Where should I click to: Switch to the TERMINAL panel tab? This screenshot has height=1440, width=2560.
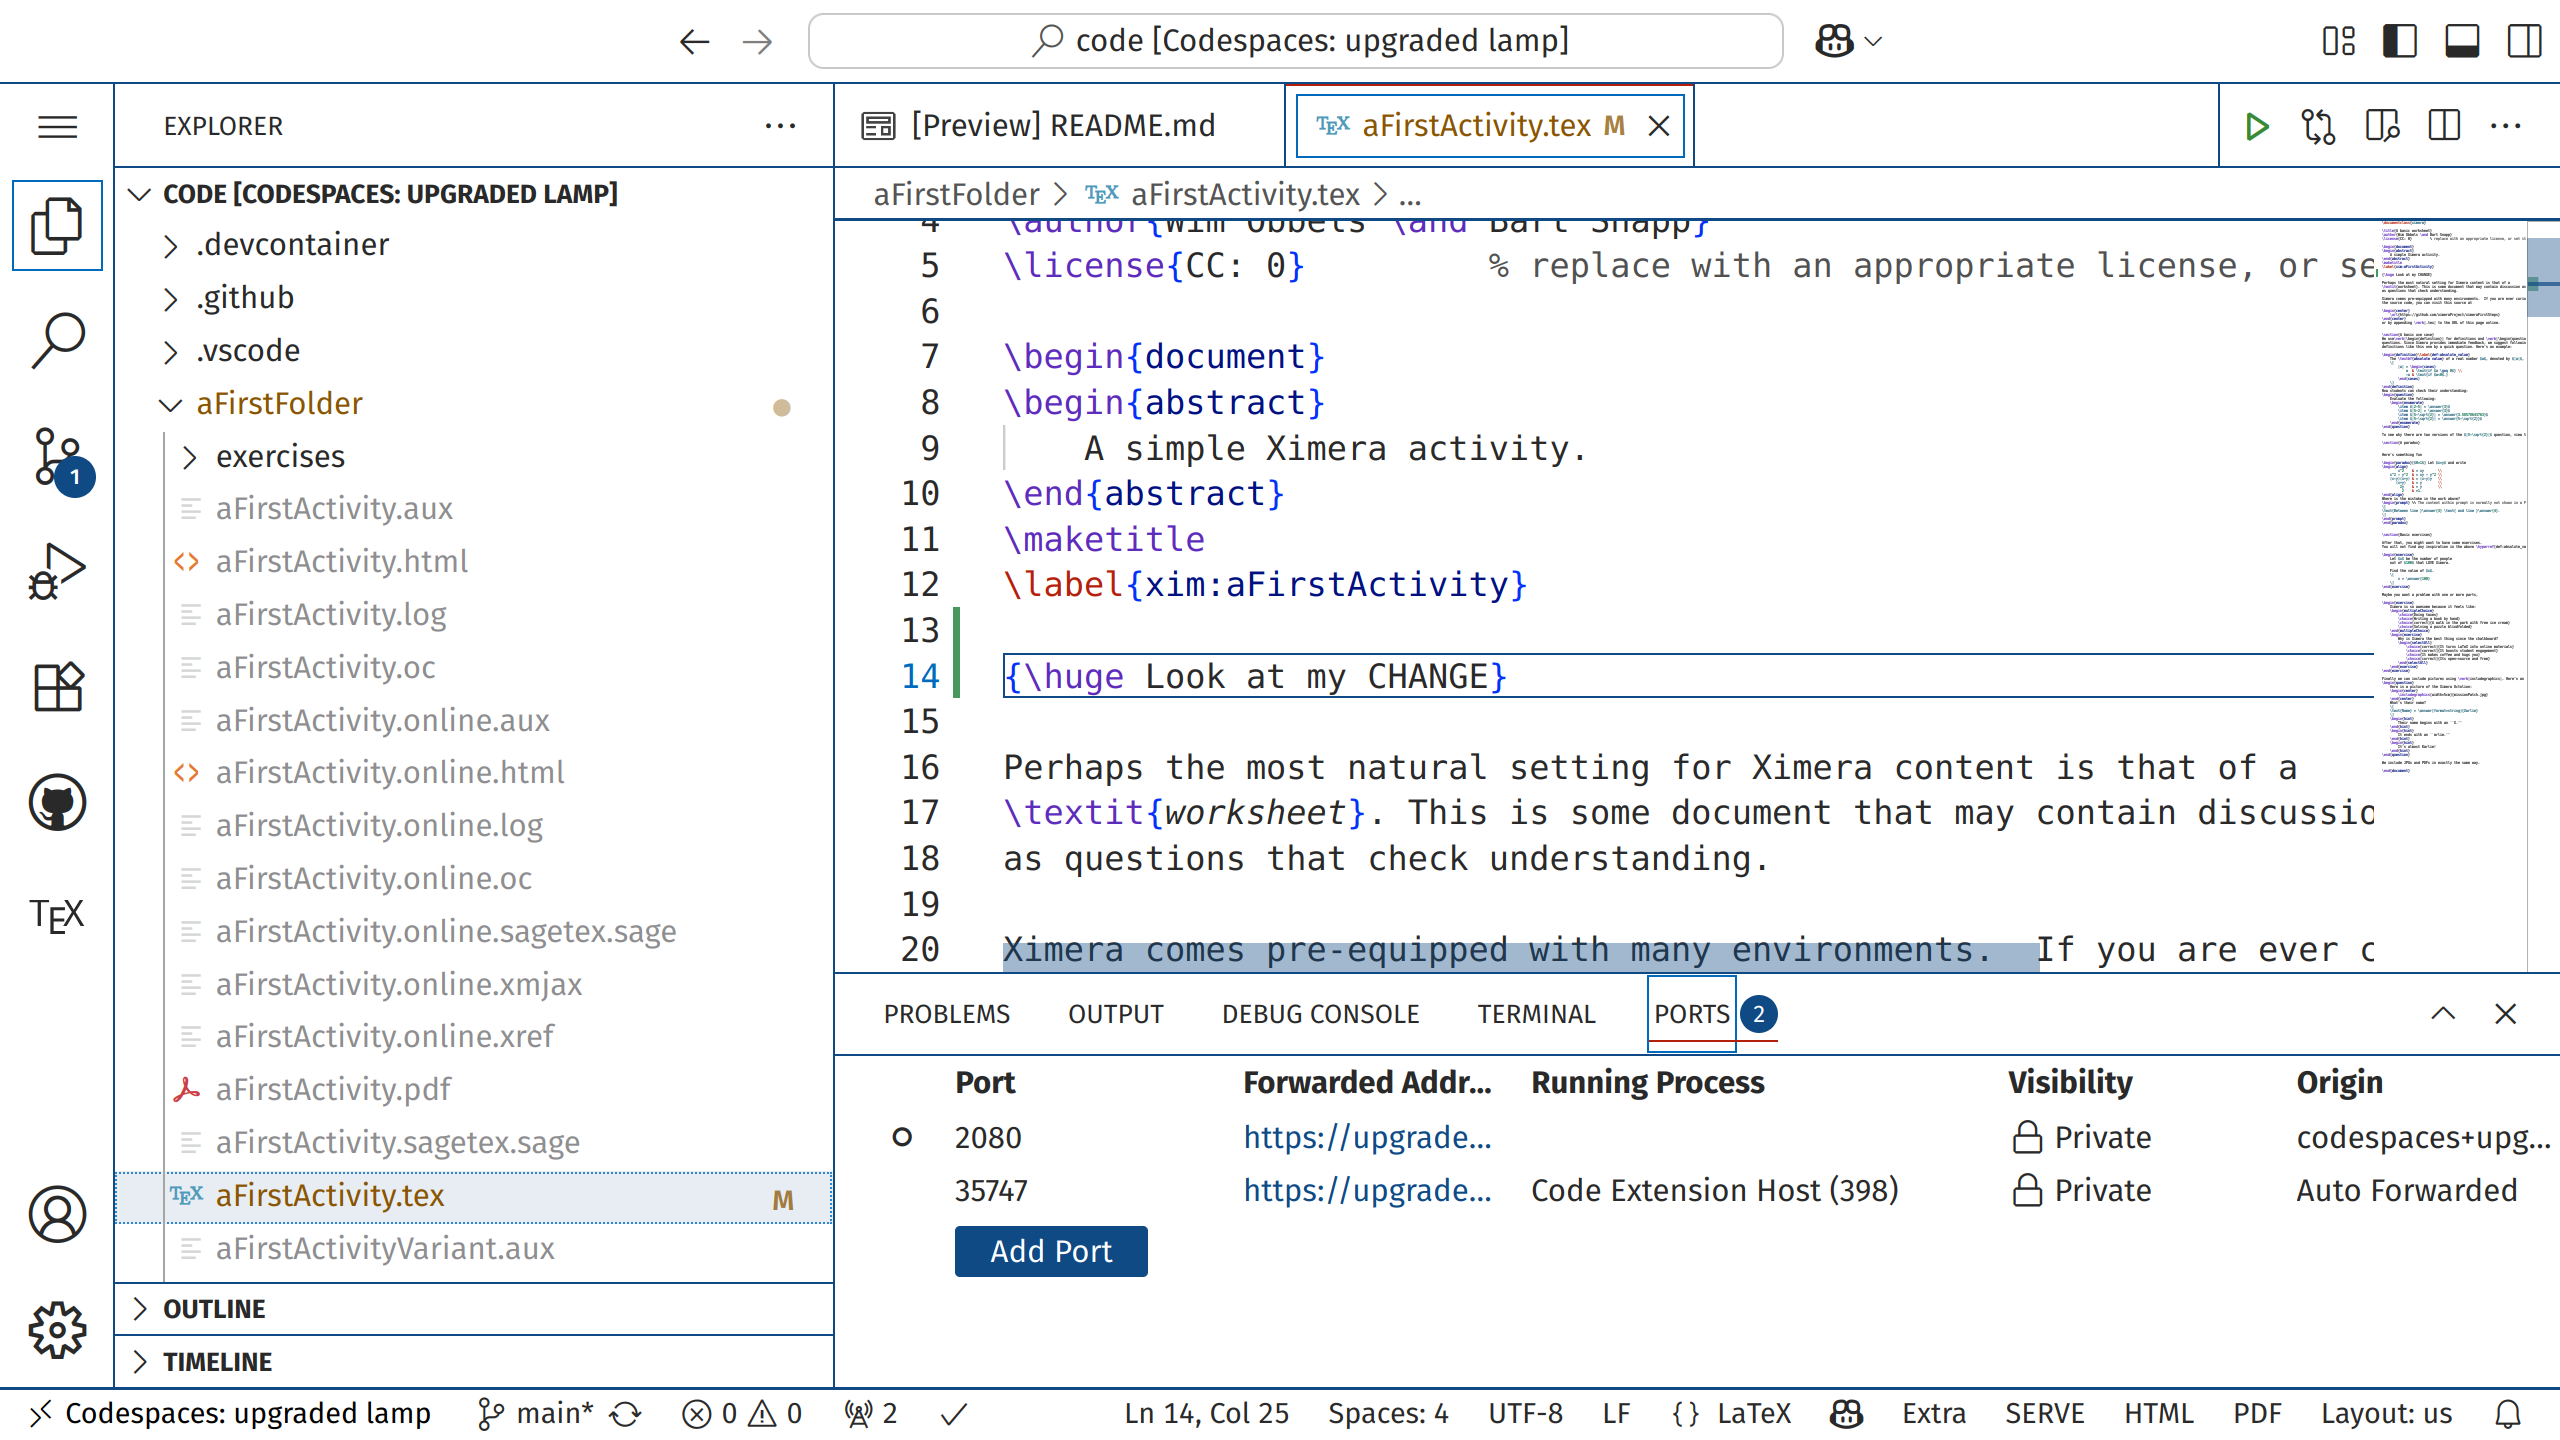(1536, 1014)
